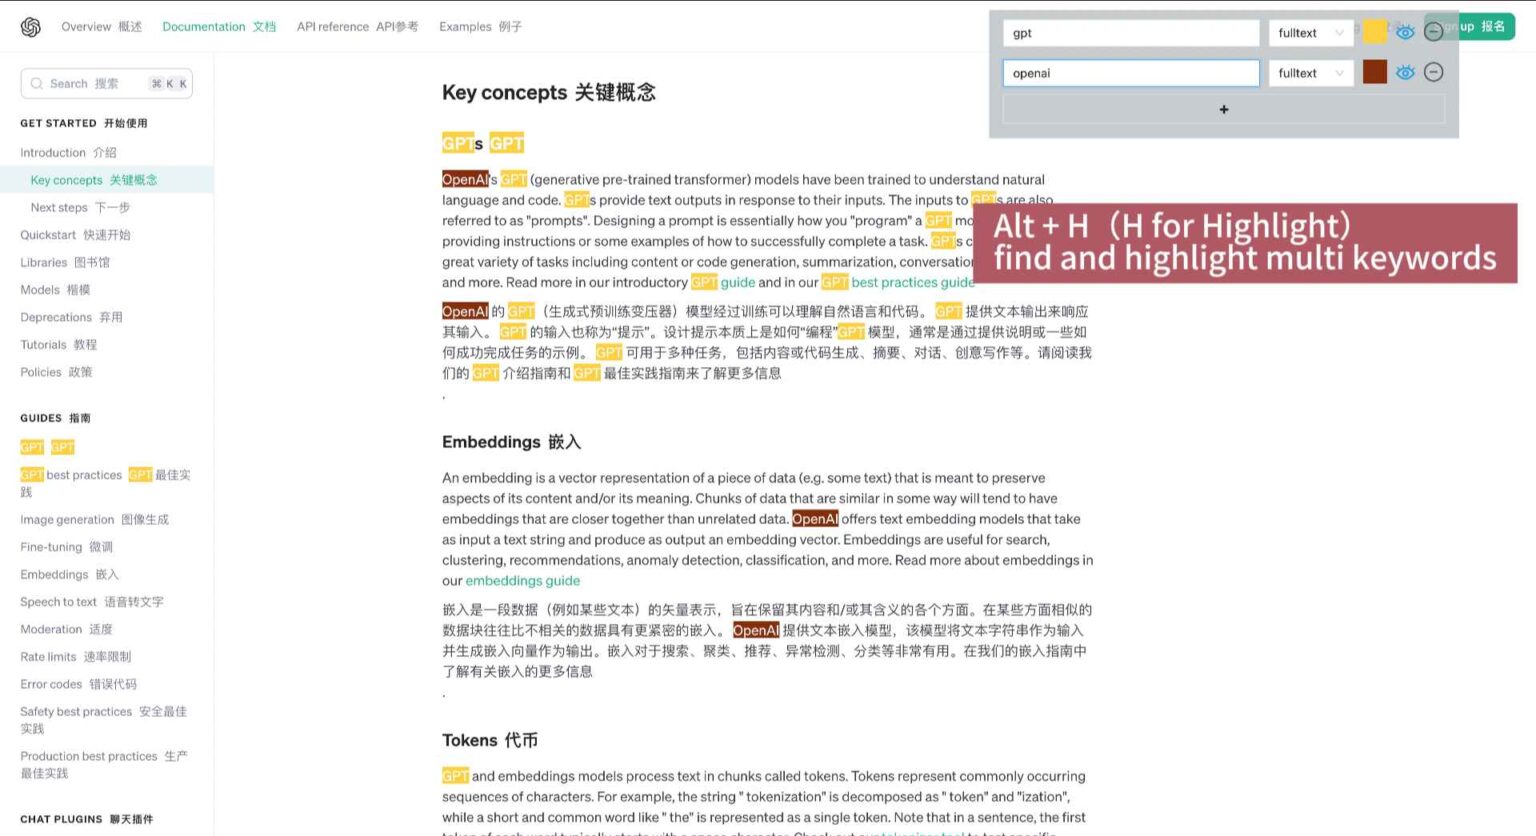Open the GPT guide under GUIDES in the sidebar
Image resolution: width=1536 pixels, height=836 pixels.
(47, 447)
